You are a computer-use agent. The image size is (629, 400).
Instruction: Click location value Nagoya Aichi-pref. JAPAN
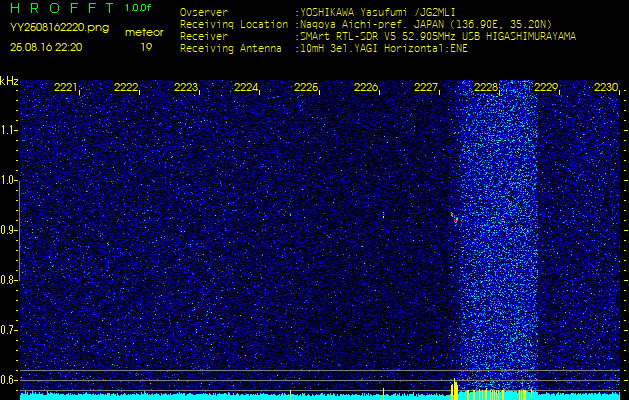[371, 24]
